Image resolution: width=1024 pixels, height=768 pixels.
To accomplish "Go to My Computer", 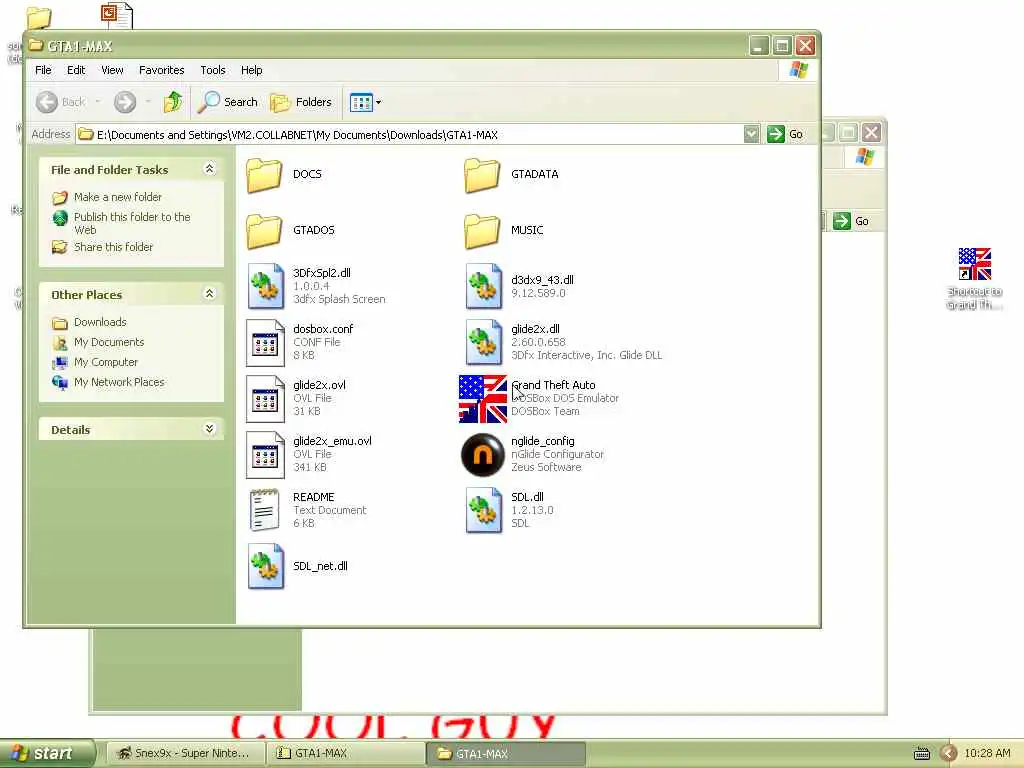I will point(106,362).
